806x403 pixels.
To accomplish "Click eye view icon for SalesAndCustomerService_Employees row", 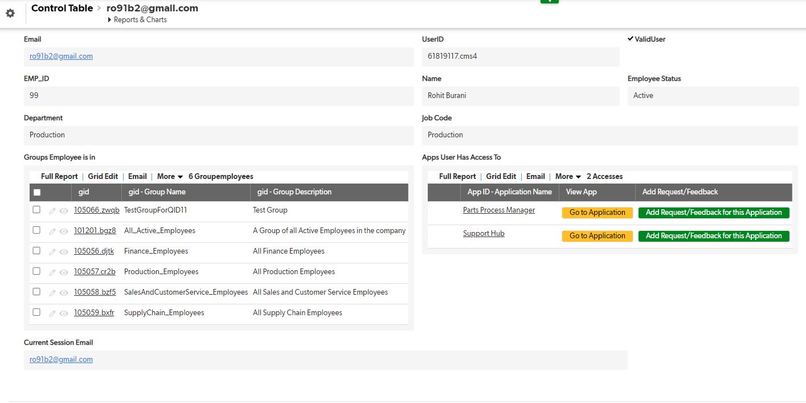I will 64,293.
